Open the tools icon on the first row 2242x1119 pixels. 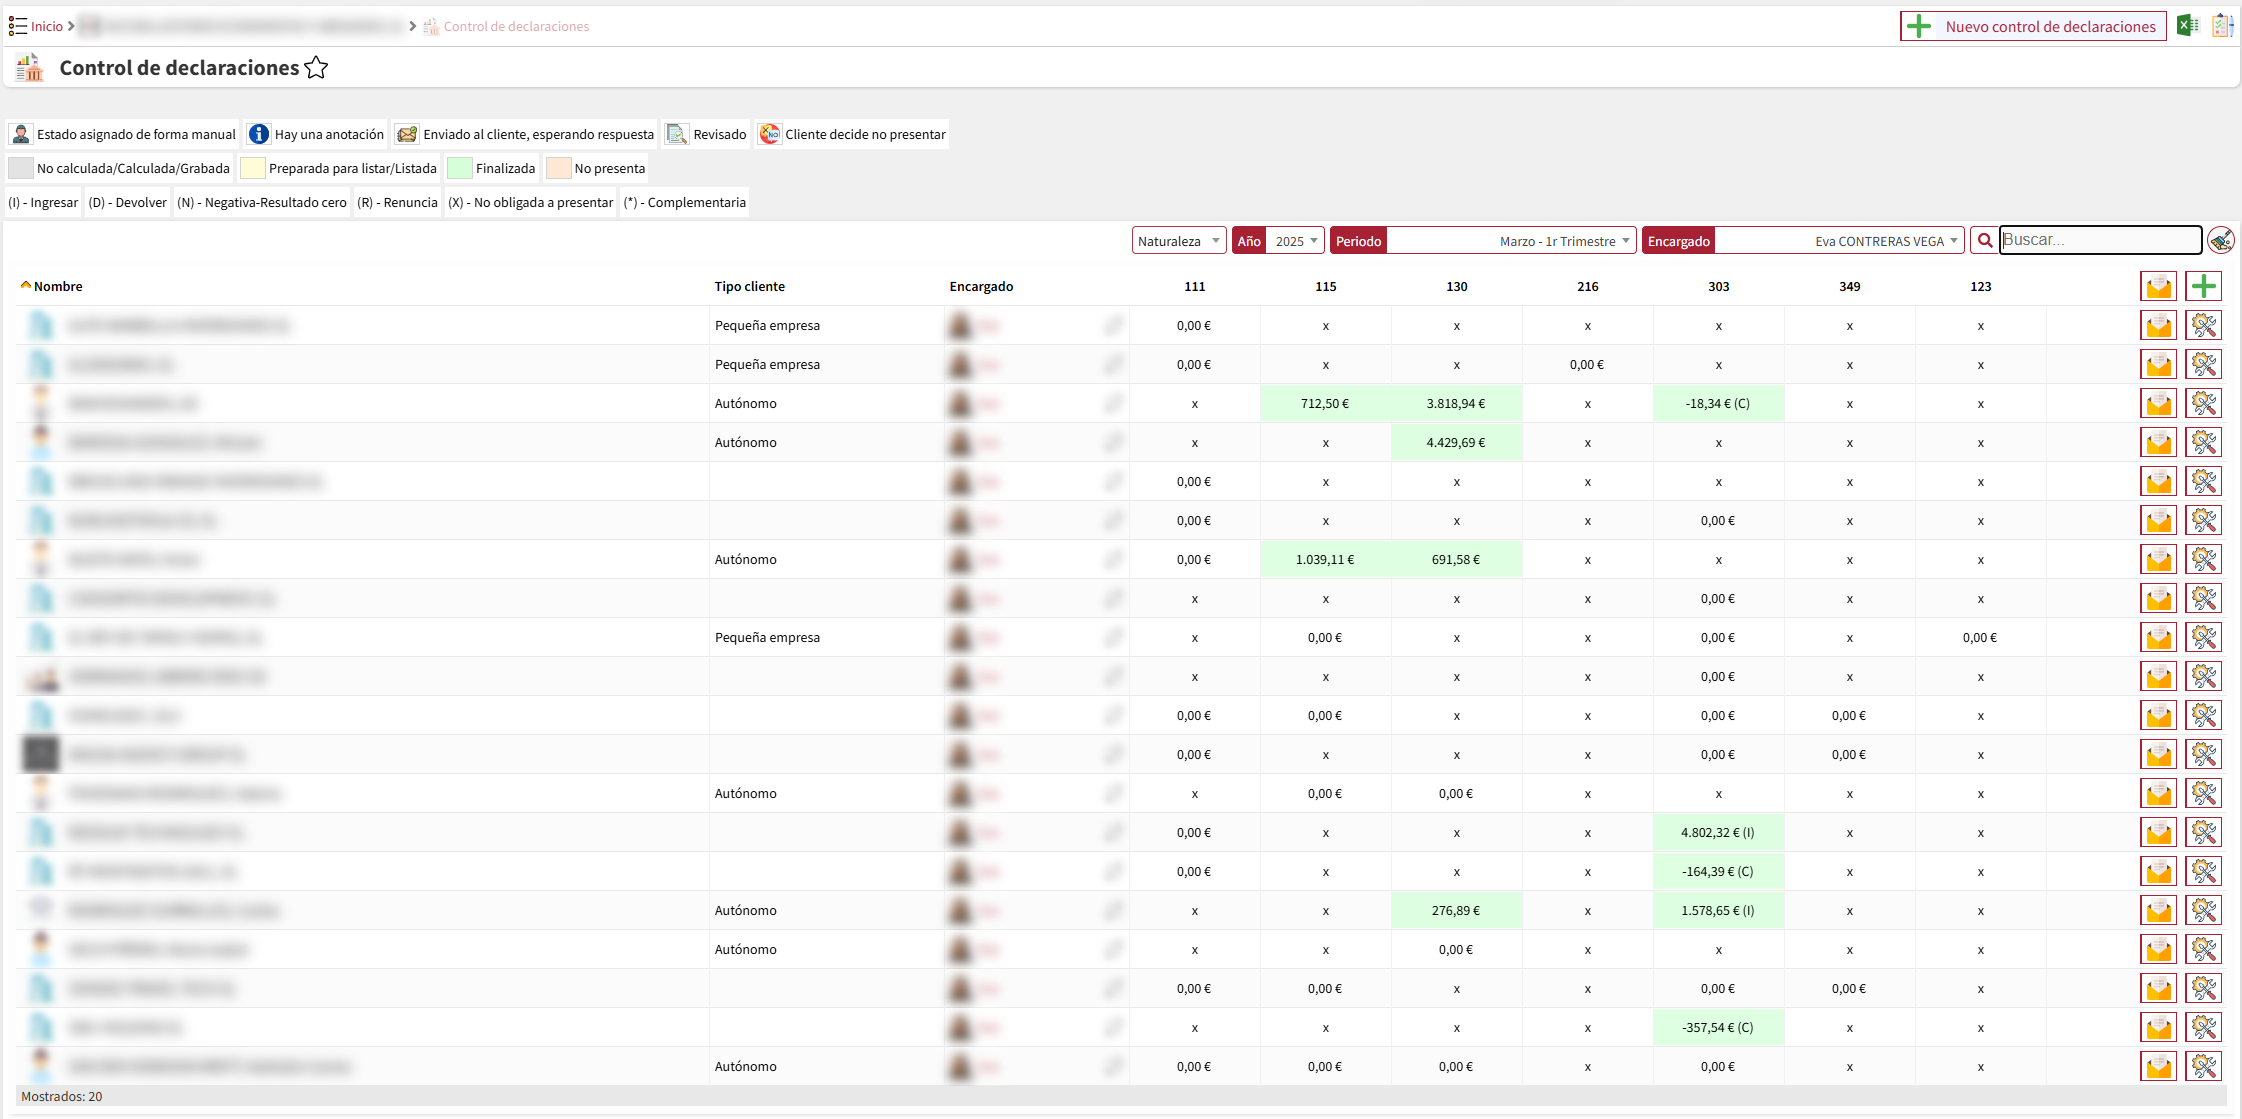point(2203,325)
